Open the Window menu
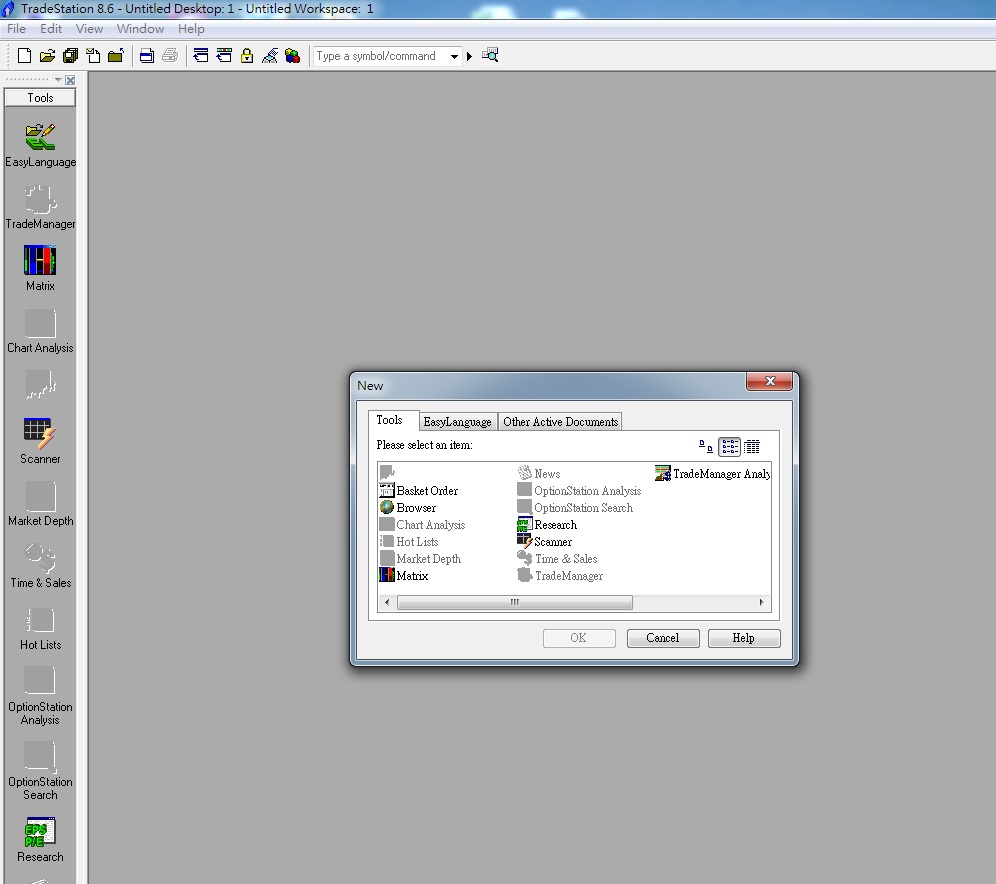The width and height of the screenshot is (996, 884). tap(140, 29)
